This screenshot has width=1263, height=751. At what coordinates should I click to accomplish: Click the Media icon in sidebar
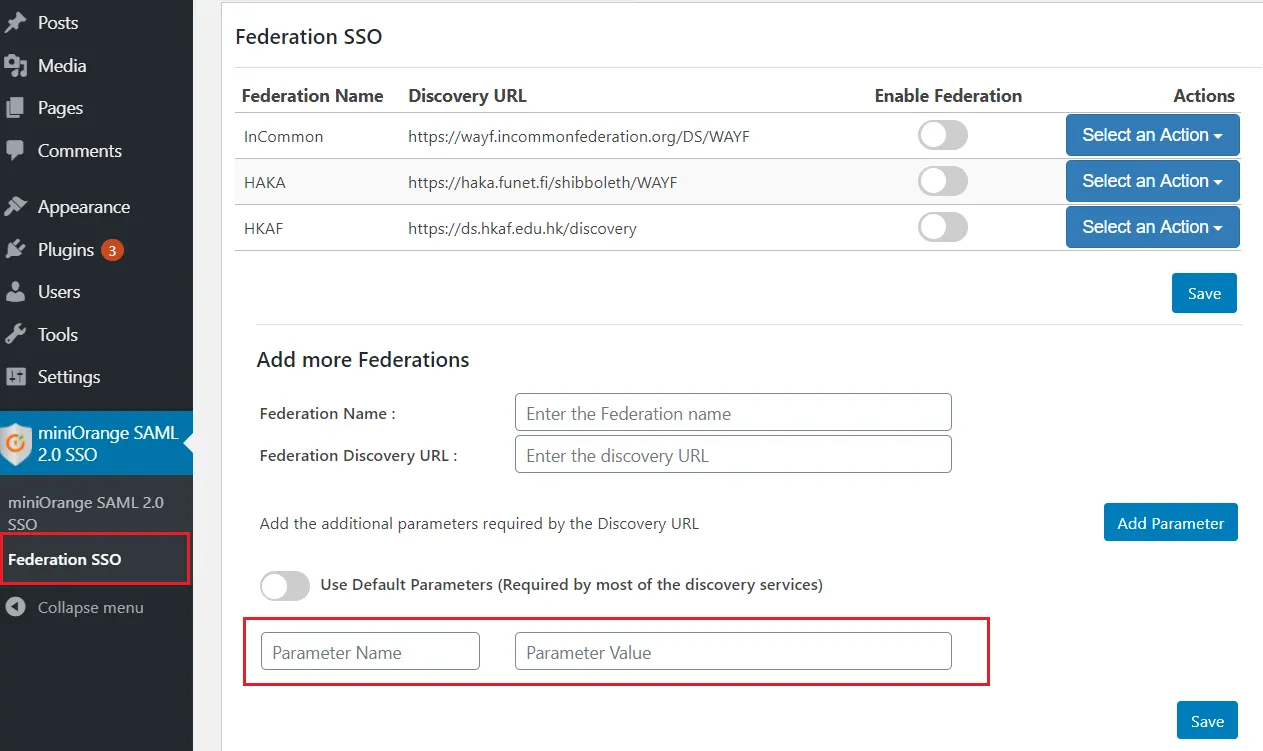point(15,65)
